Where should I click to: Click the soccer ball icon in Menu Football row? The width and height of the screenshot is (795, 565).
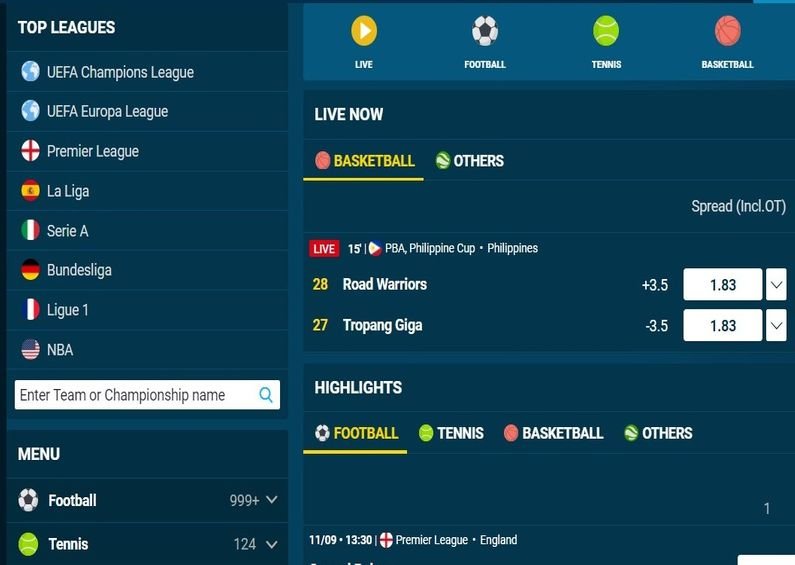tap(28, 500)
